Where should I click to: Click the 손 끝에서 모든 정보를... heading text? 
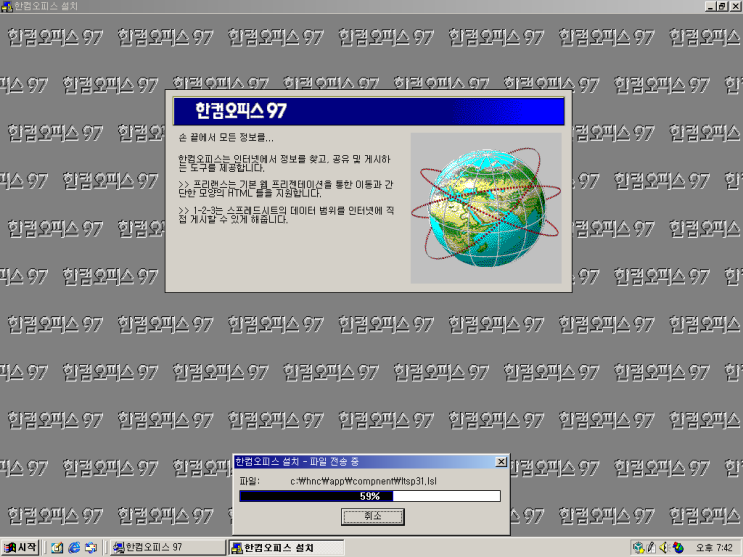pyautogui.click(x=226, y=138)
